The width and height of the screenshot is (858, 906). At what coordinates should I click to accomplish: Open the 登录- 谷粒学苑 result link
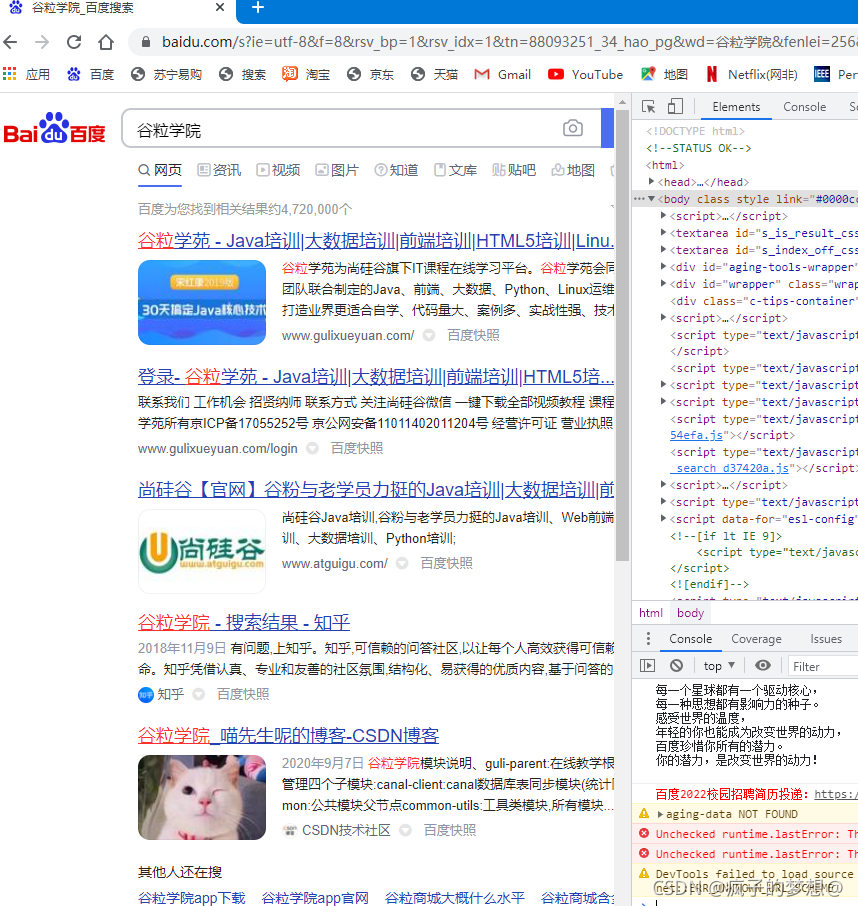pos(376,377)
